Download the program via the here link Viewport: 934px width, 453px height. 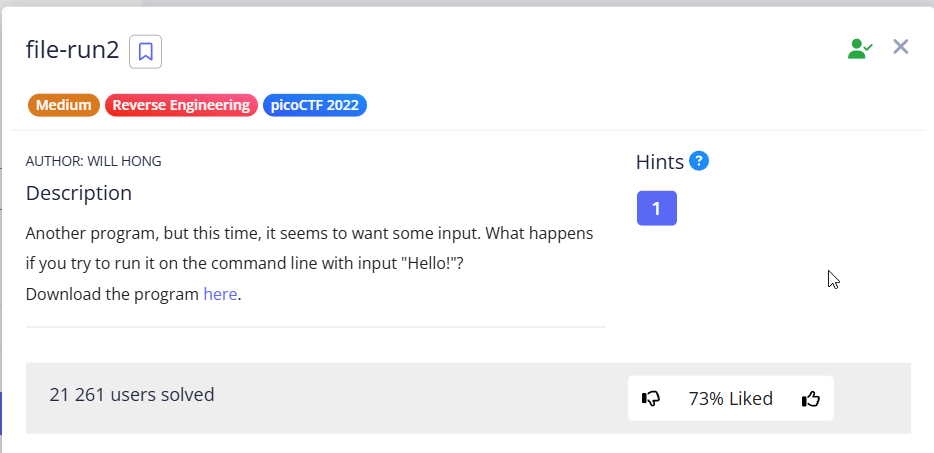pyautogui.click(x=220, y=294)
